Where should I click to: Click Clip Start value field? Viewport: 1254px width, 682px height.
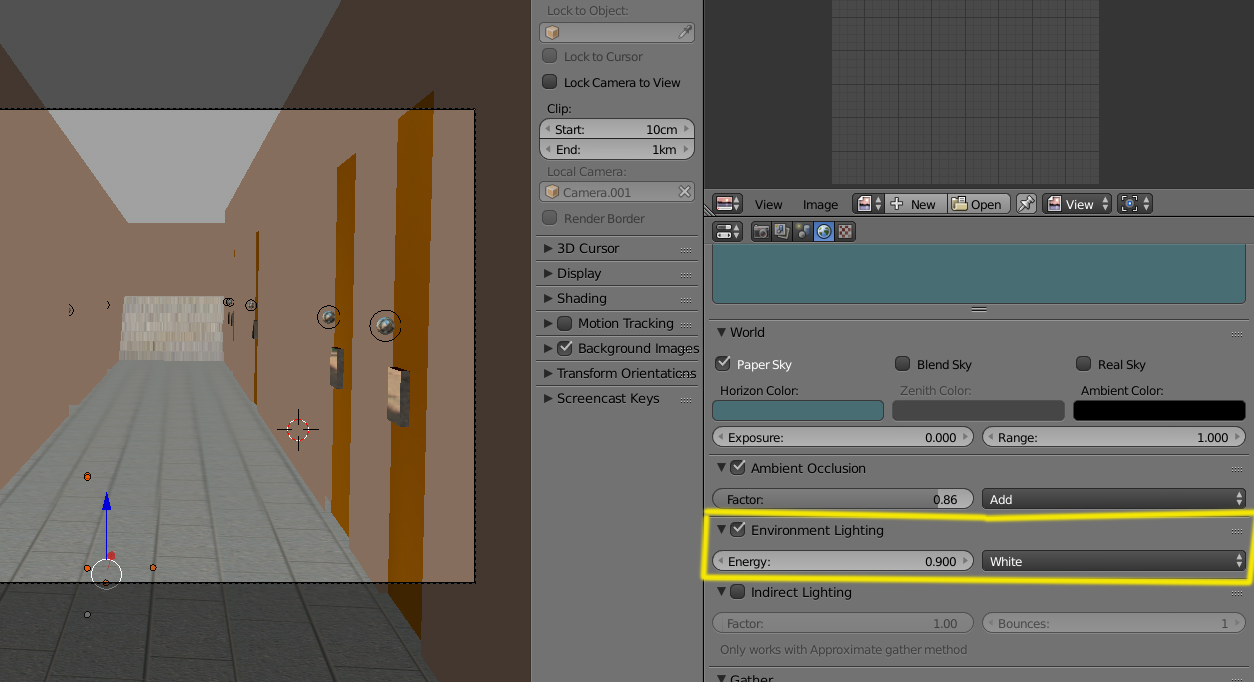tap(617, 129)
